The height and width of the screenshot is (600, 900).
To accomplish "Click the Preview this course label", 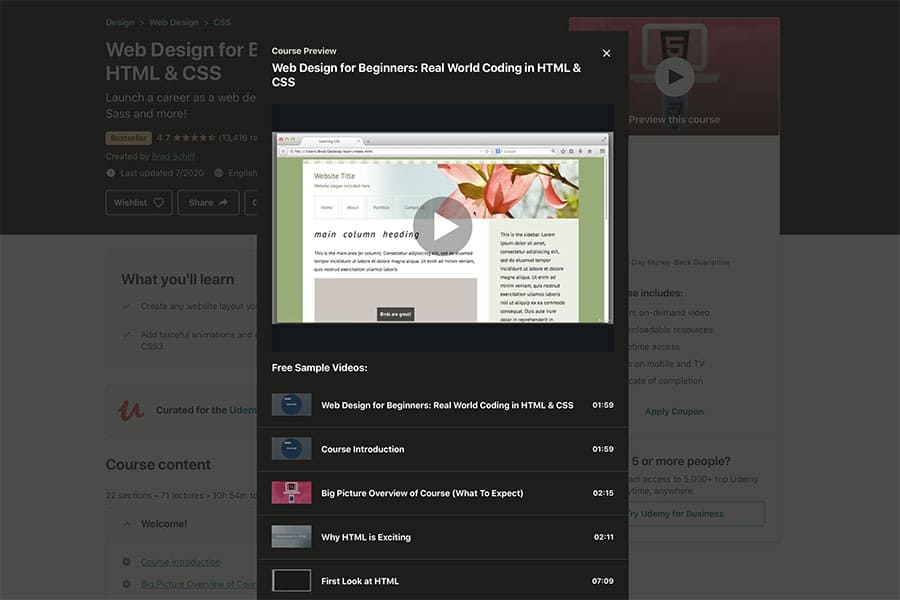I will (674, 119).
